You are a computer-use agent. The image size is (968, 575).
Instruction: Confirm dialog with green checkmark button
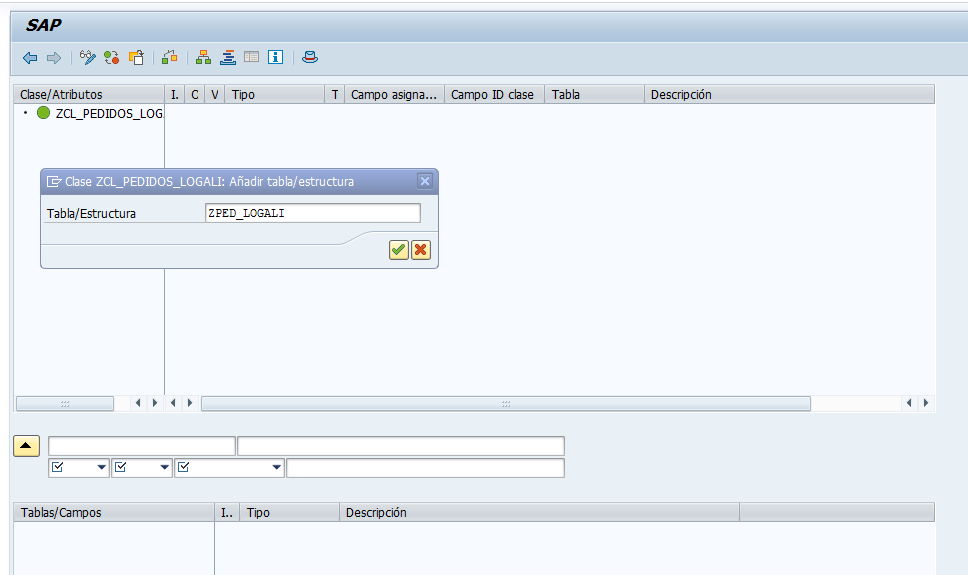[399, 250]
